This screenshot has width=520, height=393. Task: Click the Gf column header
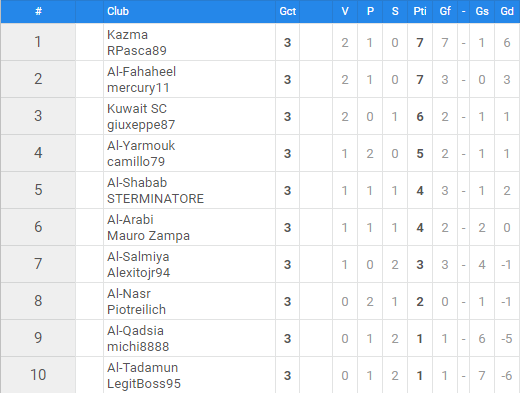click(x=445, y=11)
